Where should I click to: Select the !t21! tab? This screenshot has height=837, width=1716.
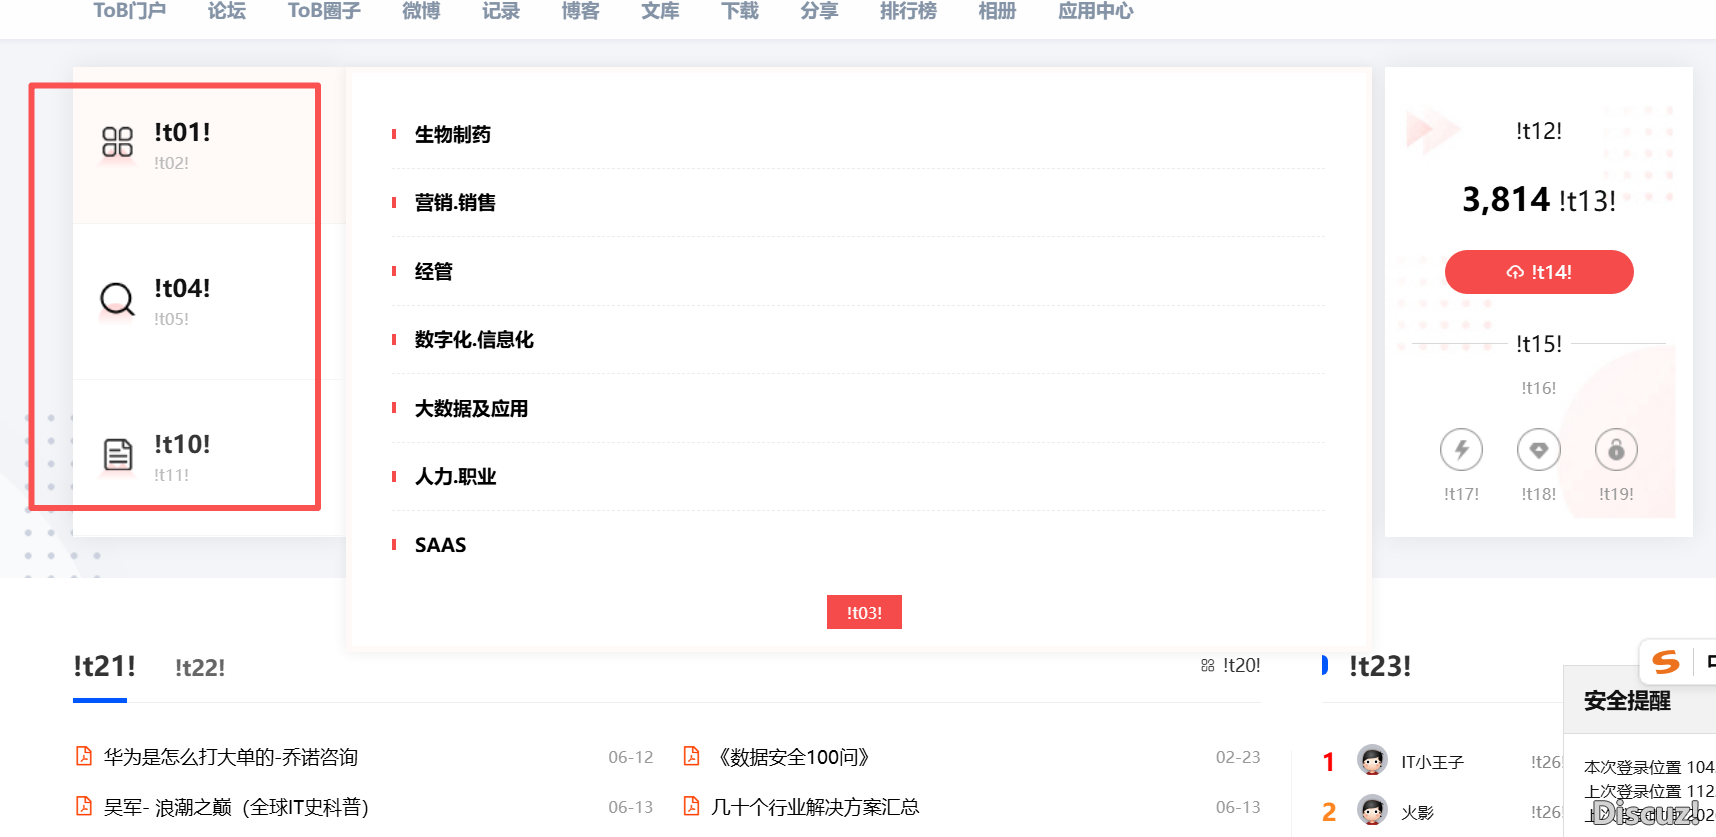pos(104,666)
